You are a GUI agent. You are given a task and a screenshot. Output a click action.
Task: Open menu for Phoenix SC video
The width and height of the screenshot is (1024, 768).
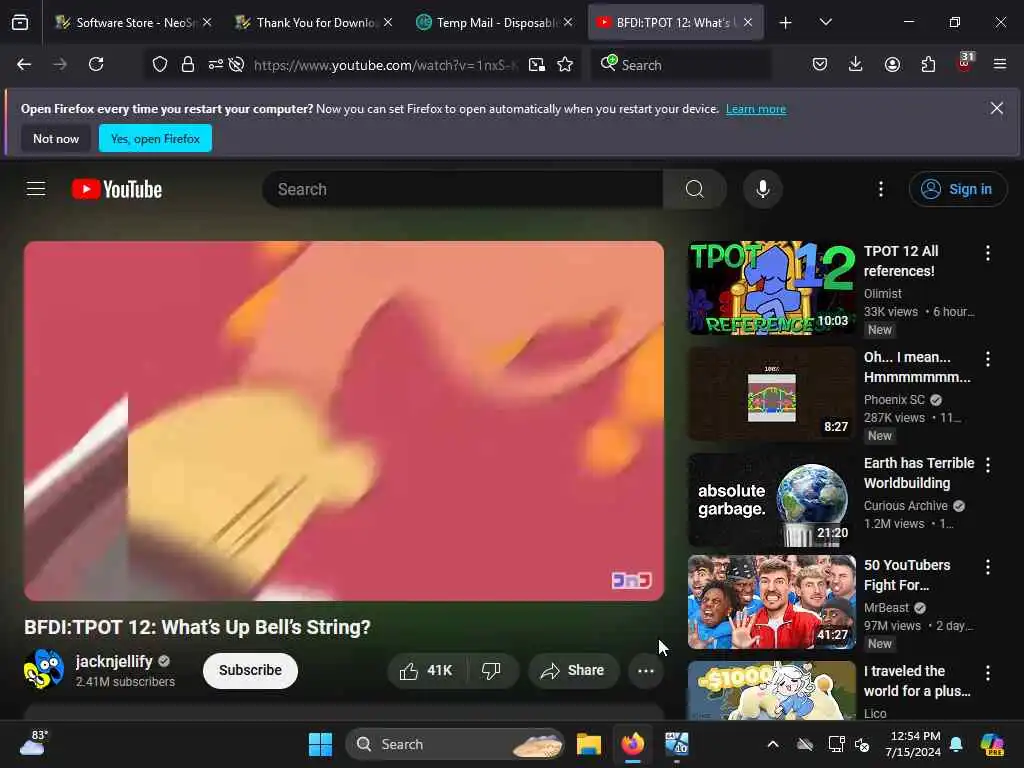point(988,359)
